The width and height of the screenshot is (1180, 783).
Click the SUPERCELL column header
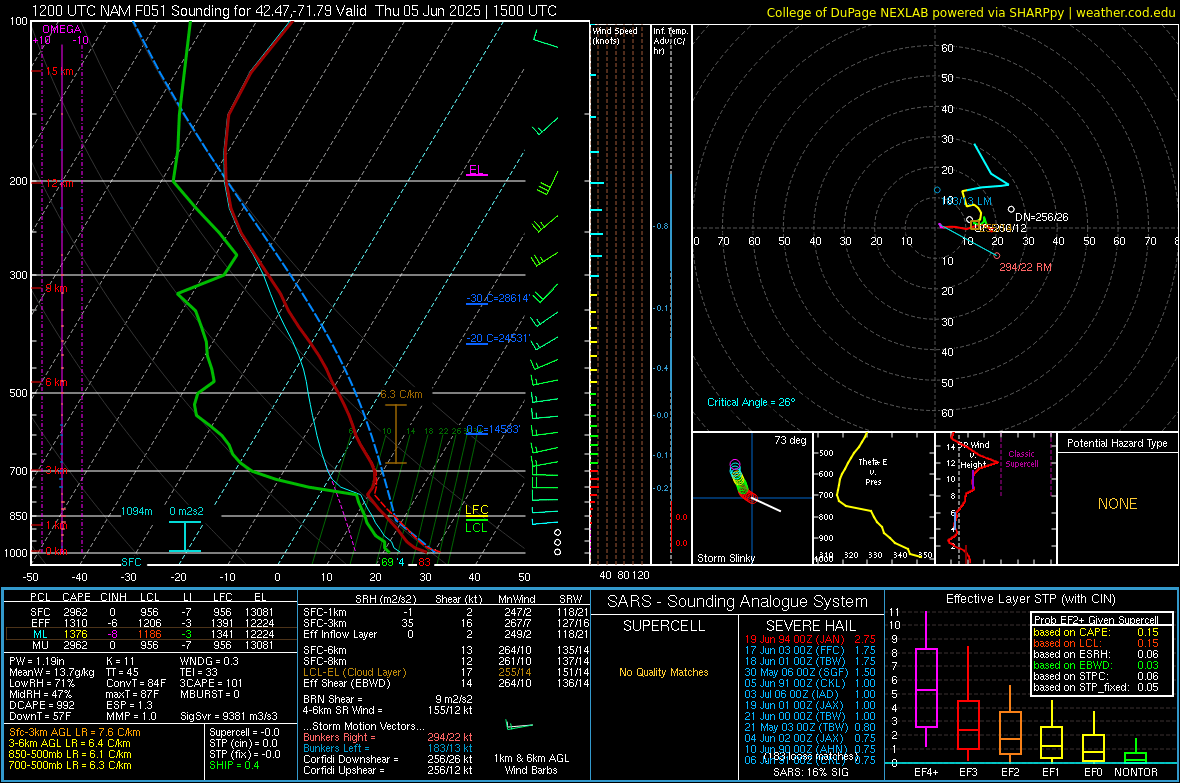coord(664,626)
